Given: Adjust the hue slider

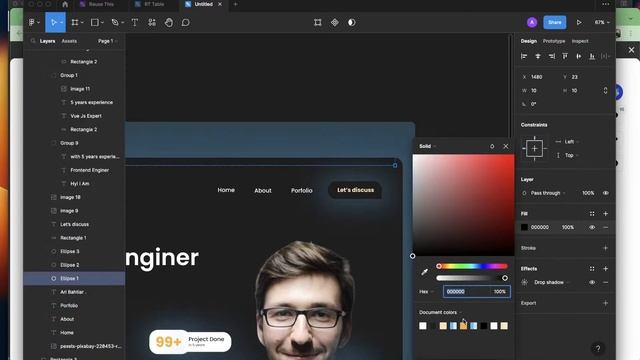Looking at the screenshot, I should tap(472, 266).
